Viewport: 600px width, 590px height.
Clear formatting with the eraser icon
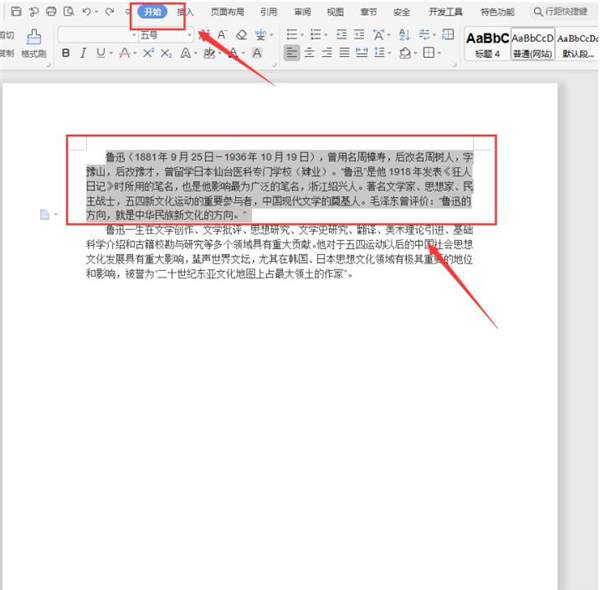tap(241, 35)
